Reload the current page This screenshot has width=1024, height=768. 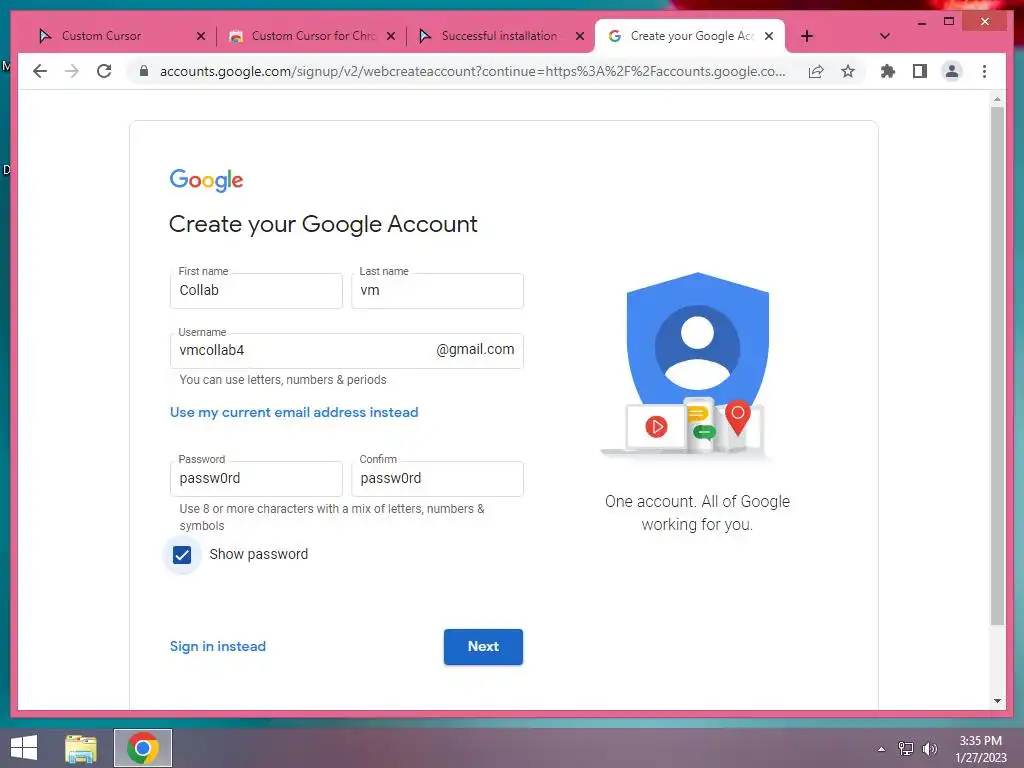(104, 71)
